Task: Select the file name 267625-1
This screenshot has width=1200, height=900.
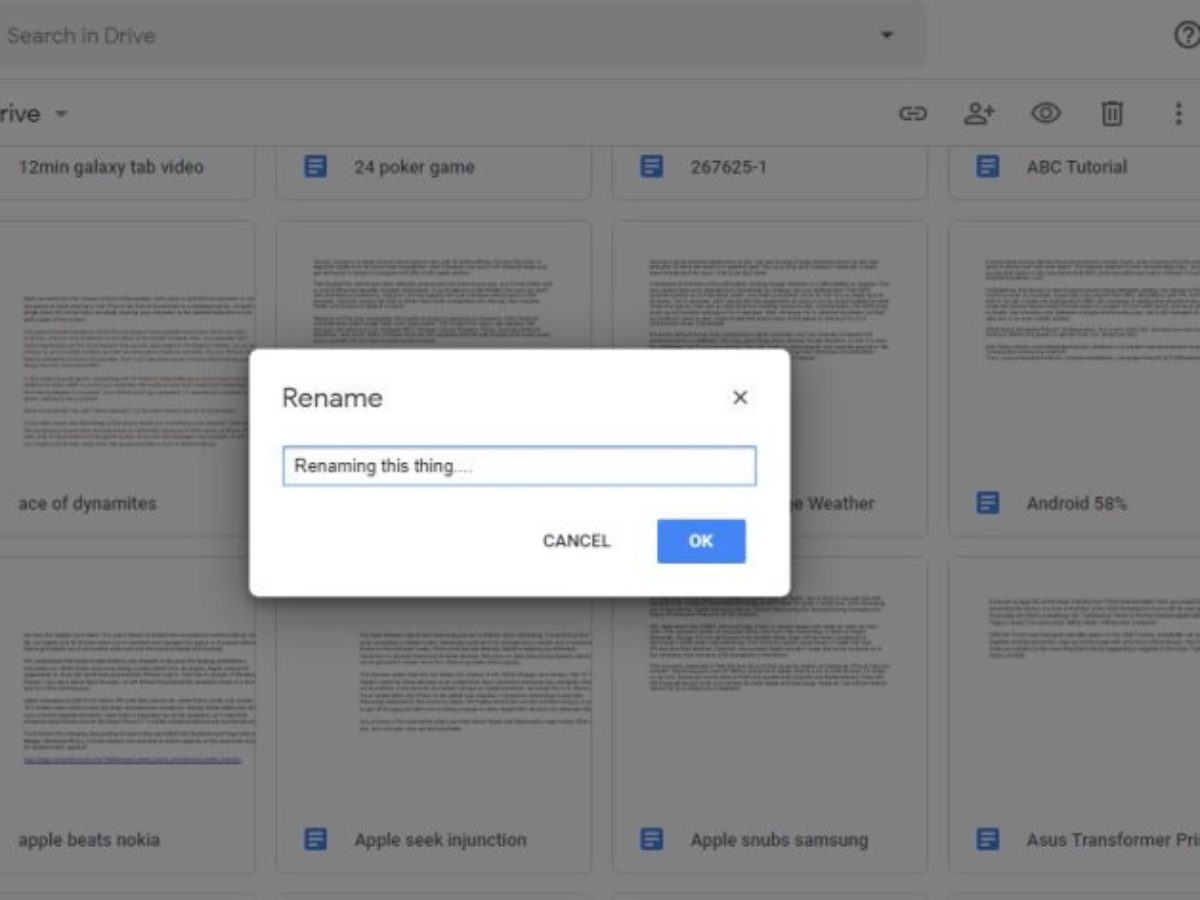Action: [x=728, y=167]
